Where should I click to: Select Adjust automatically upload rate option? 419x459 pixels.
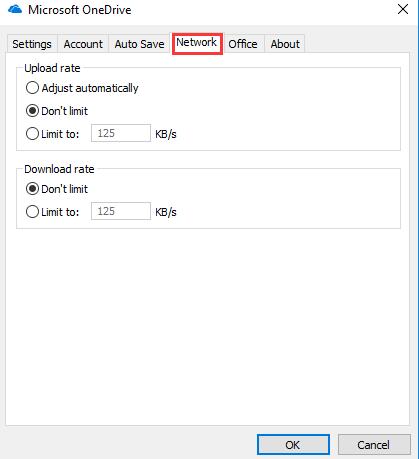click(82, 88)
